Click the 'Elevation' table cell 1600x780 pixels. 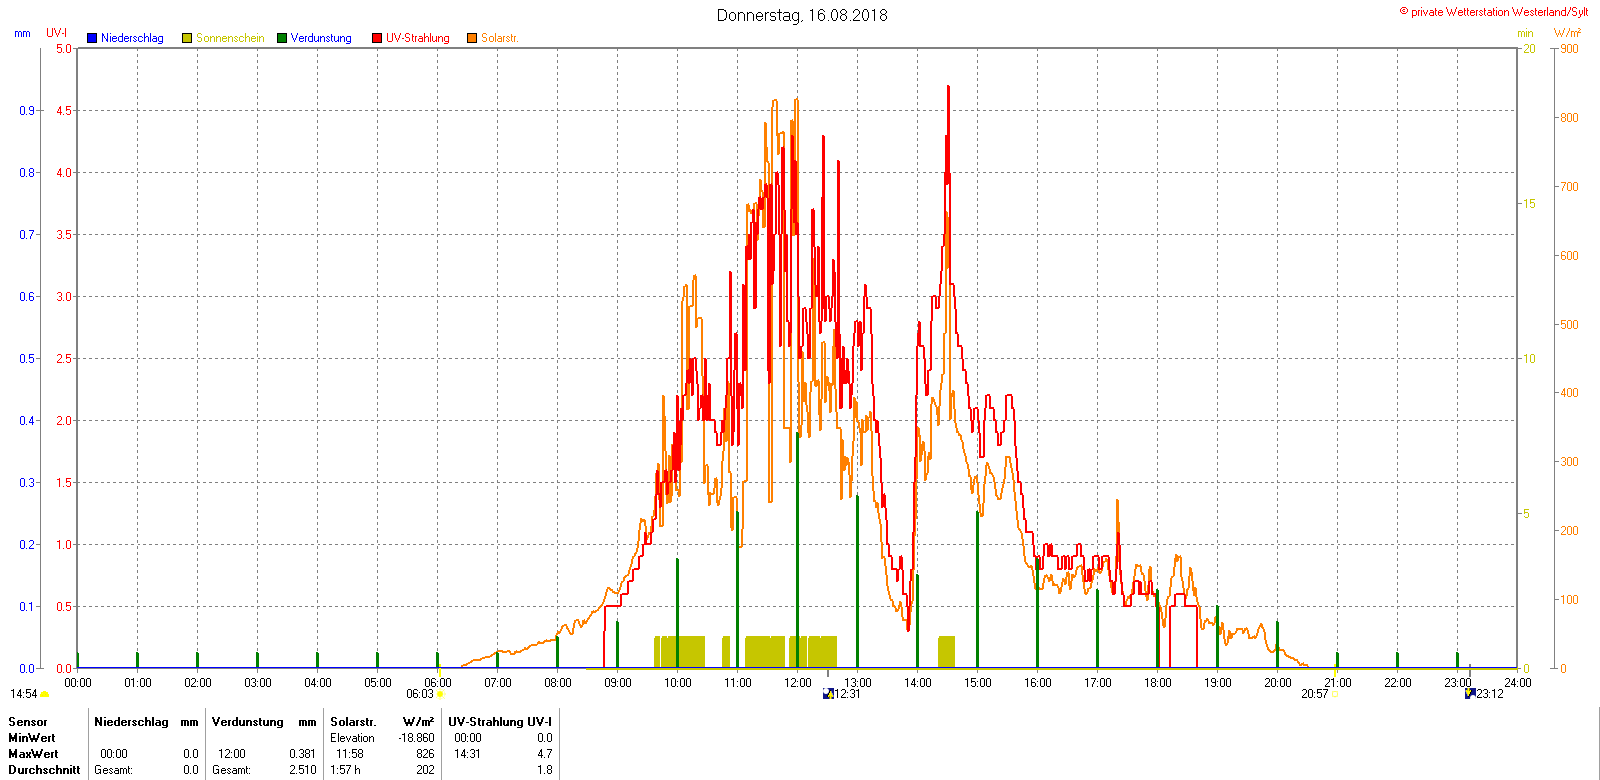(x=353, y=738)
